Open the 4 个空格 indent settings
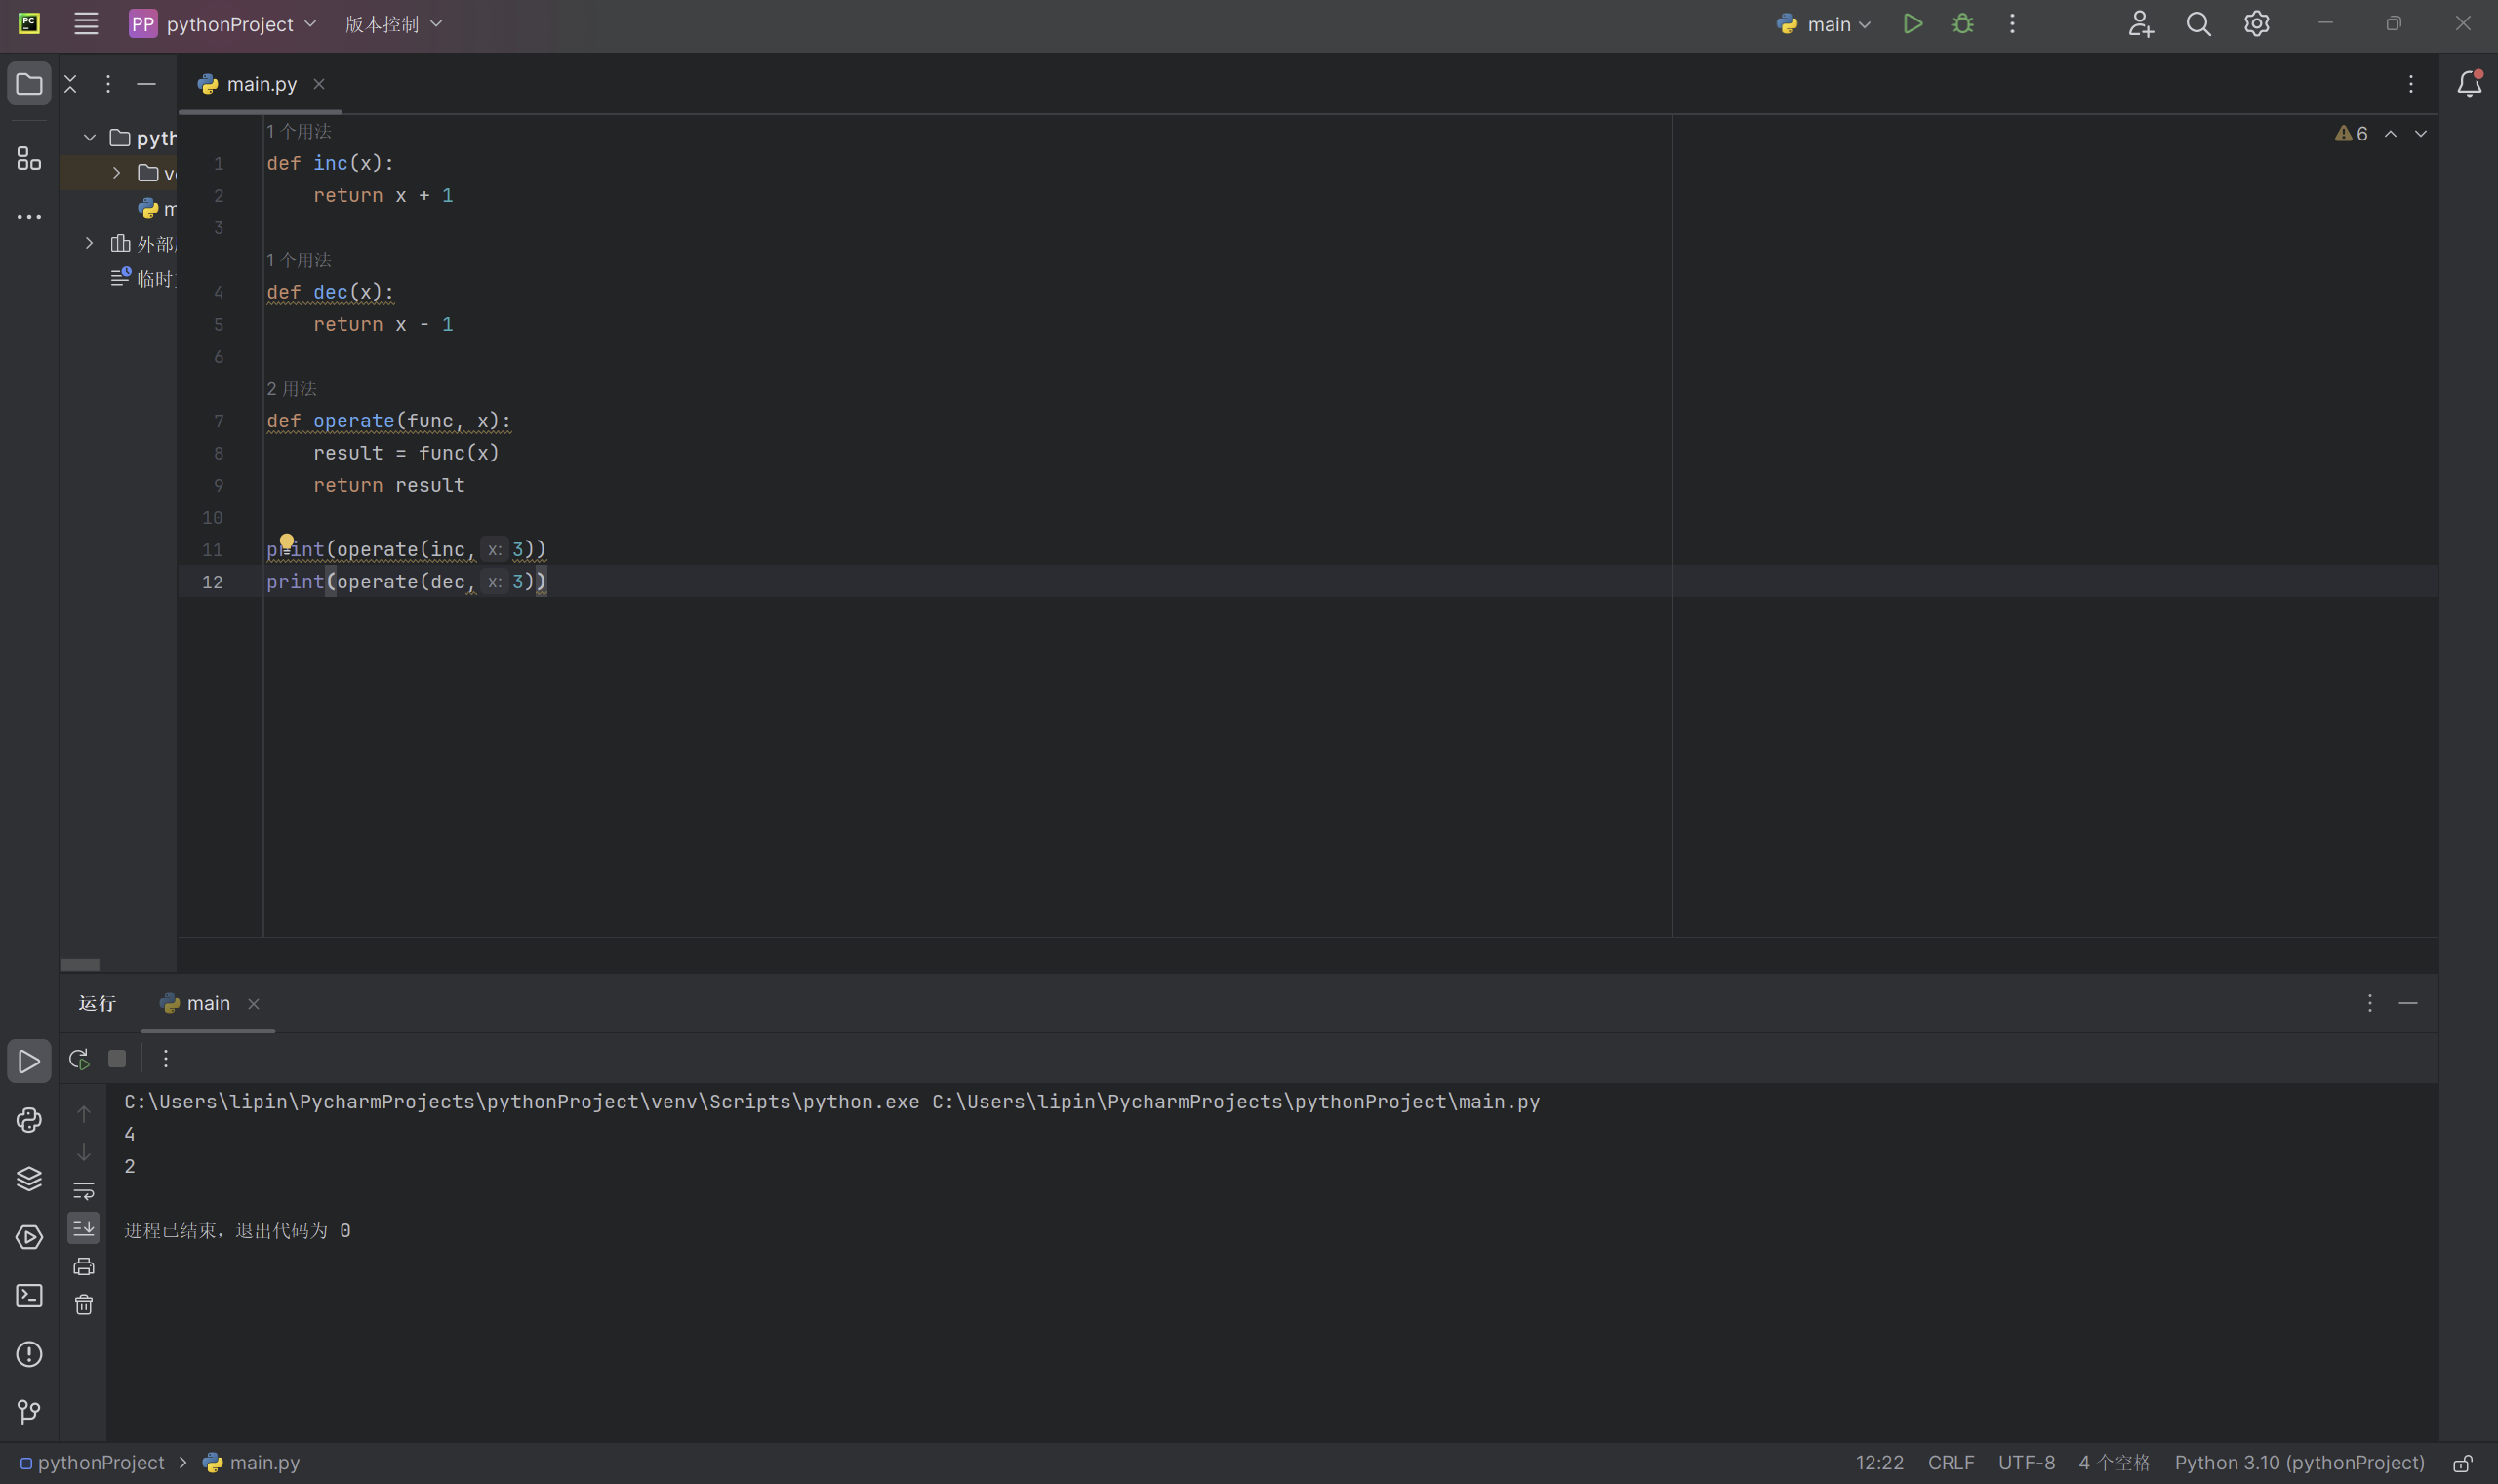 pyautogui.click(x=2114, y=1463)
